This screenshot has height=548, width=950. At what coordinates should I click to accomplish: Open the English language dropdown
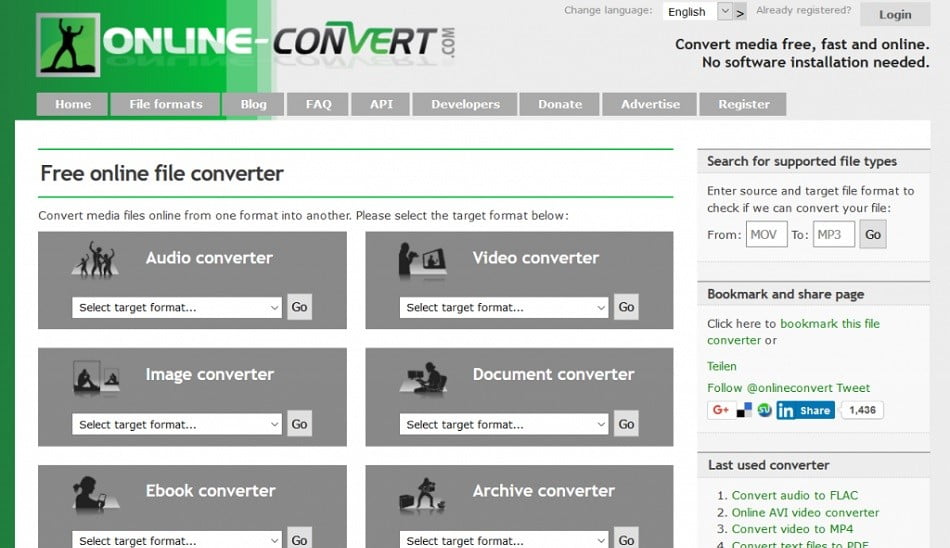[697, 12]
